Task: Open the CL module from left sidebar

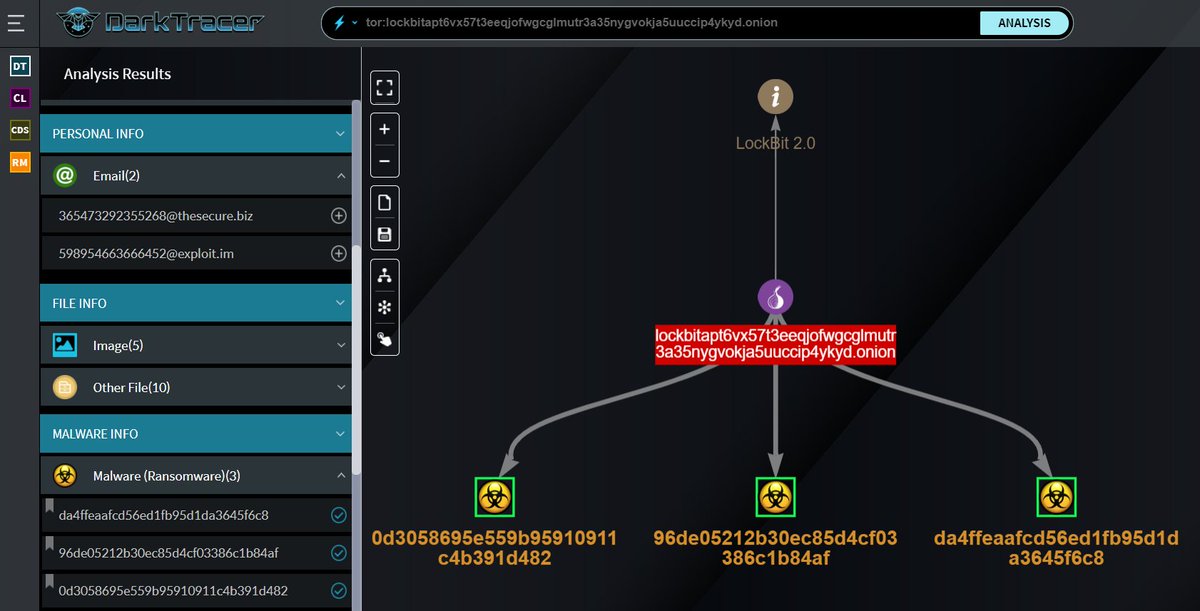Action: pyautogui.click(x=19, y=98)
